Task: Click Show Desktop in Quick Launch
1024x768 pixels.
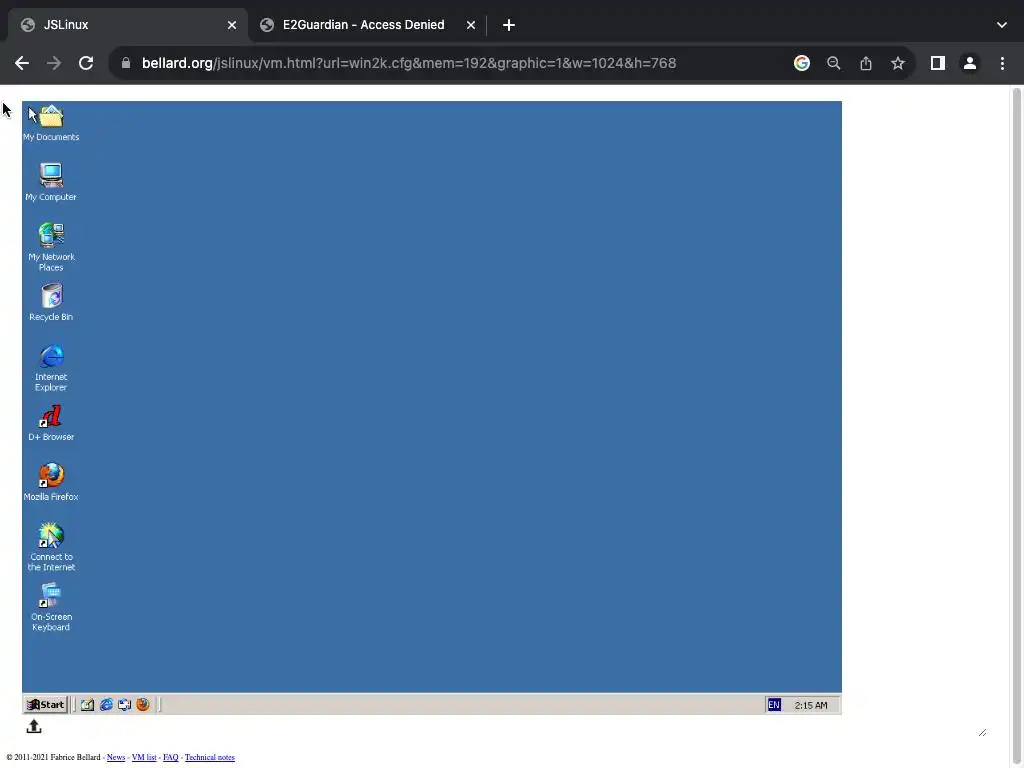Action: 87,705
